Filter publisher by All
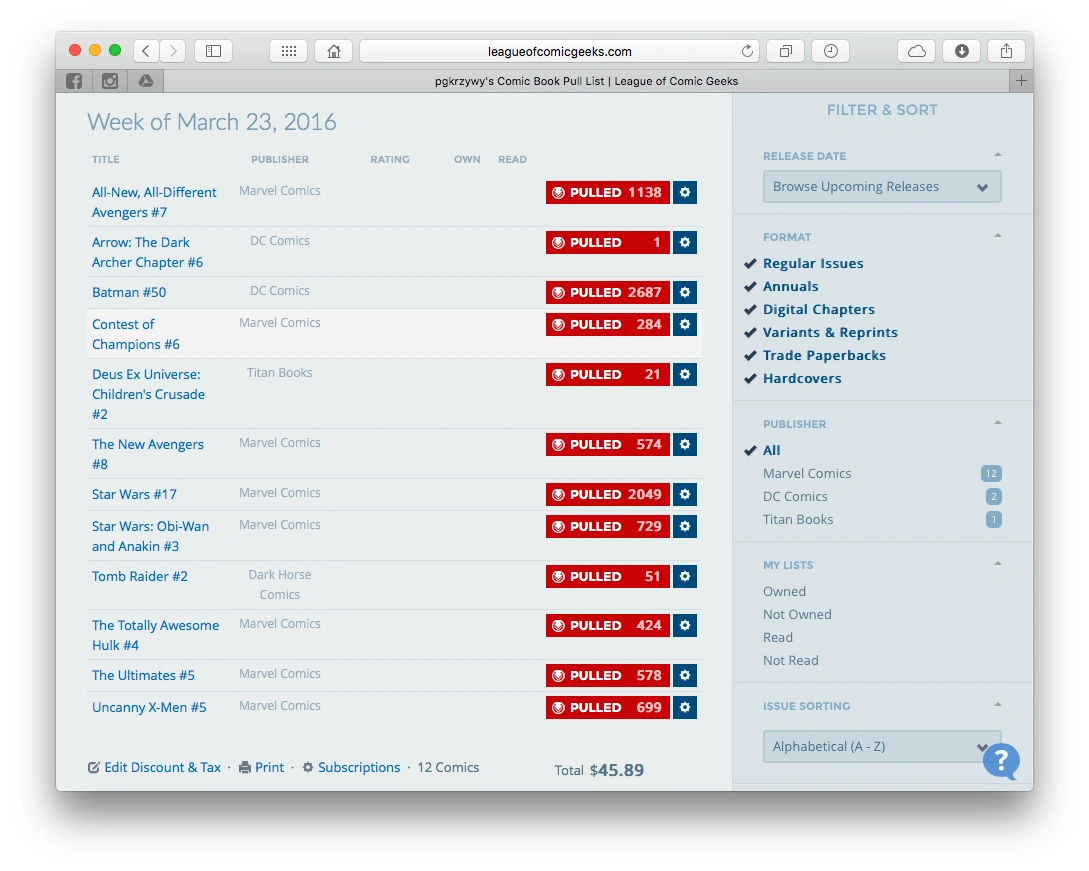The width and height of the screenshot is (1089, 871). click(x=772, y=450)
